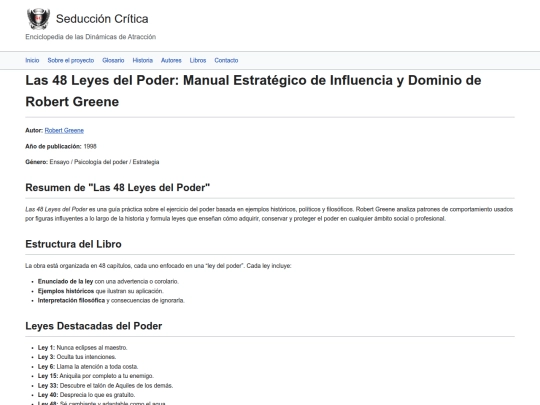Screen dimensions: 540x405
Task: Click Ley 33: Descubre el talón de Aquiles
Action: pos(105,385)
